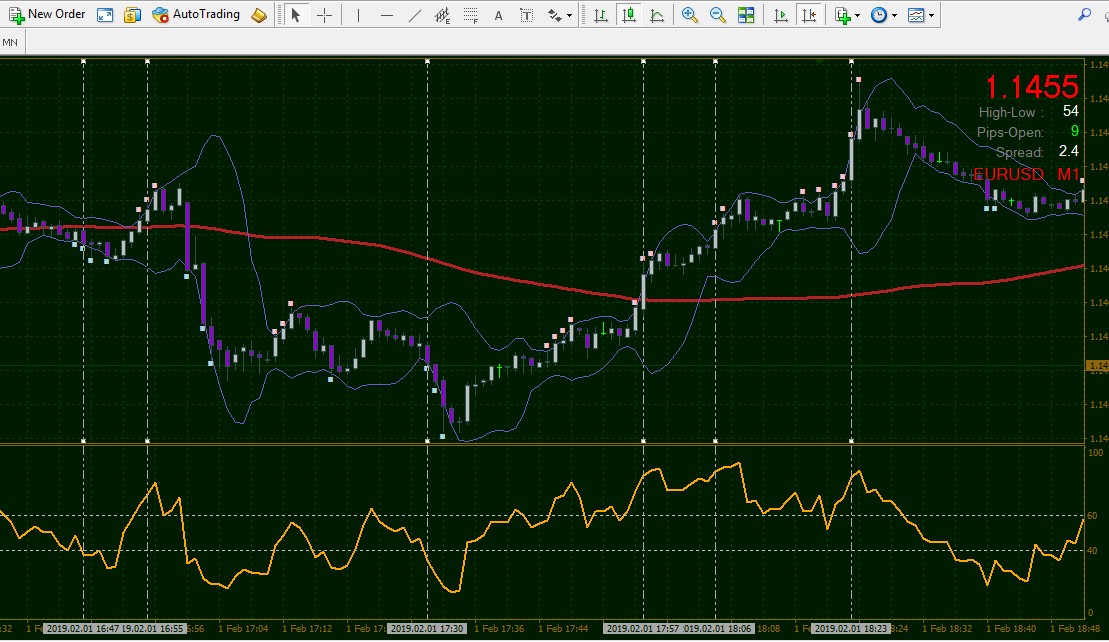
Task: Click the EURUSD M1 symbol label
Action: (1026, 174)
